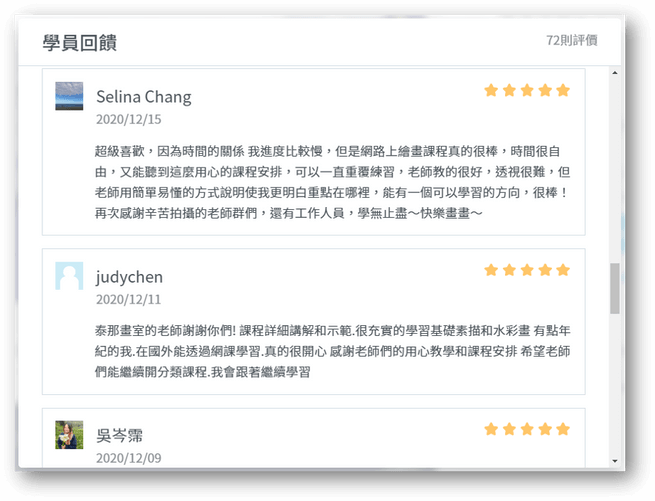Click the Selina Chang reviewer name
Image resolution: width=655 pixels, height=501 pixels.
pyautogui.click(x=143, y=97)
